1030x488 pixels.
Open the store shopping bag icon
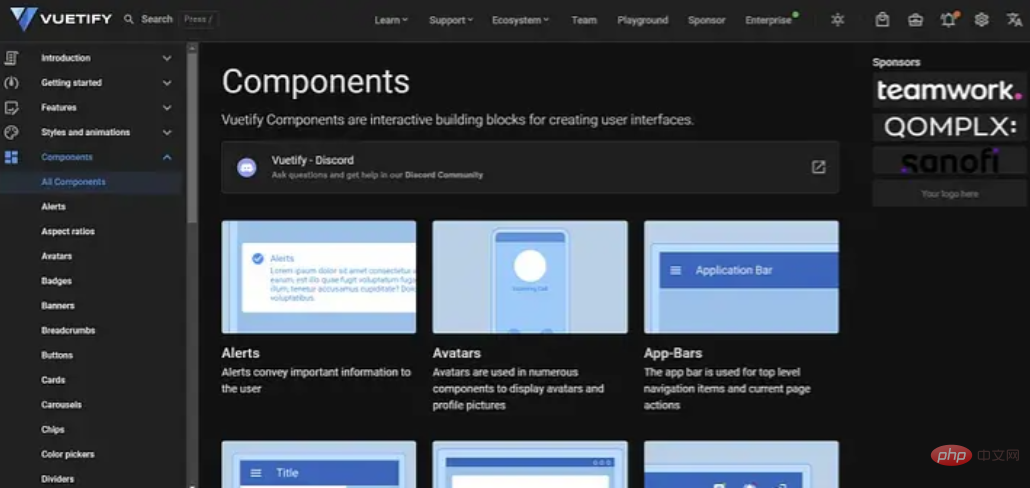(882, 20)
